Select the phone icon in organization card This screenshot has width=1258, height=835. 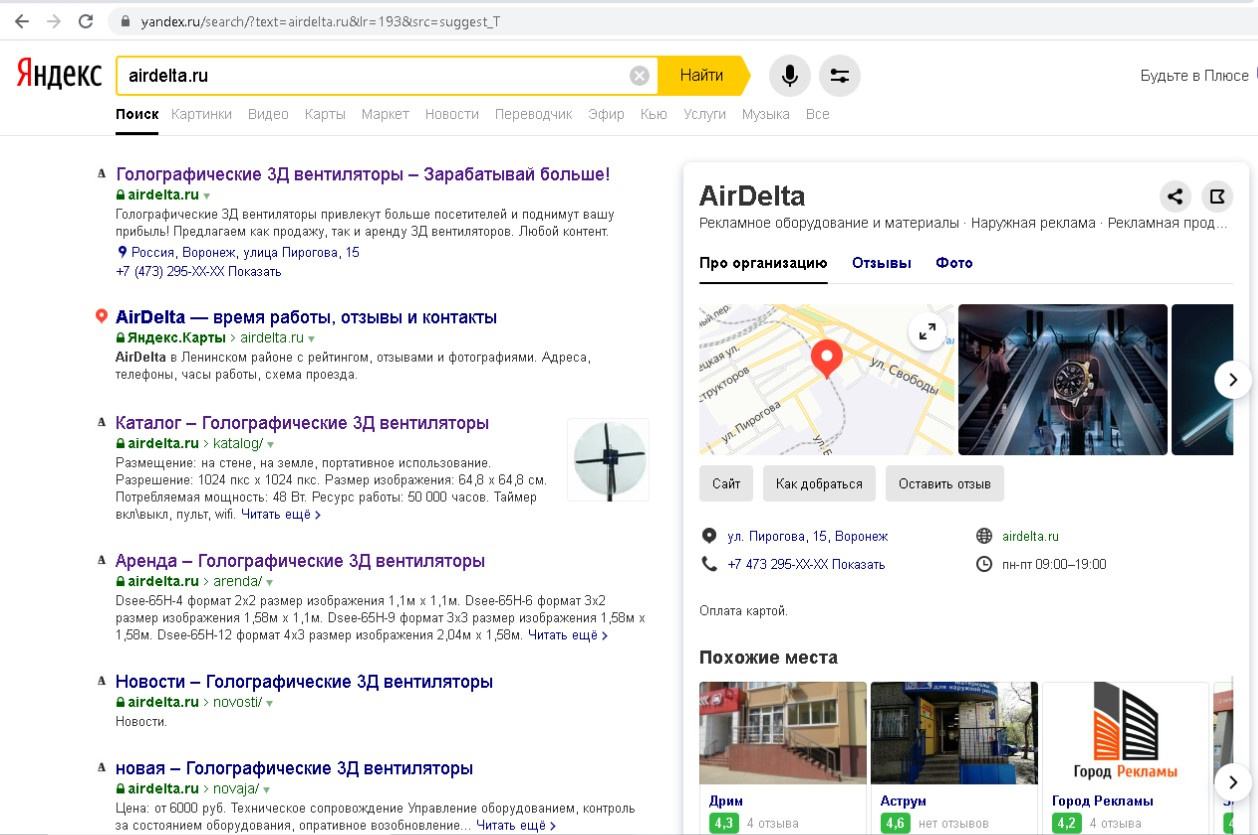(710, 564)
